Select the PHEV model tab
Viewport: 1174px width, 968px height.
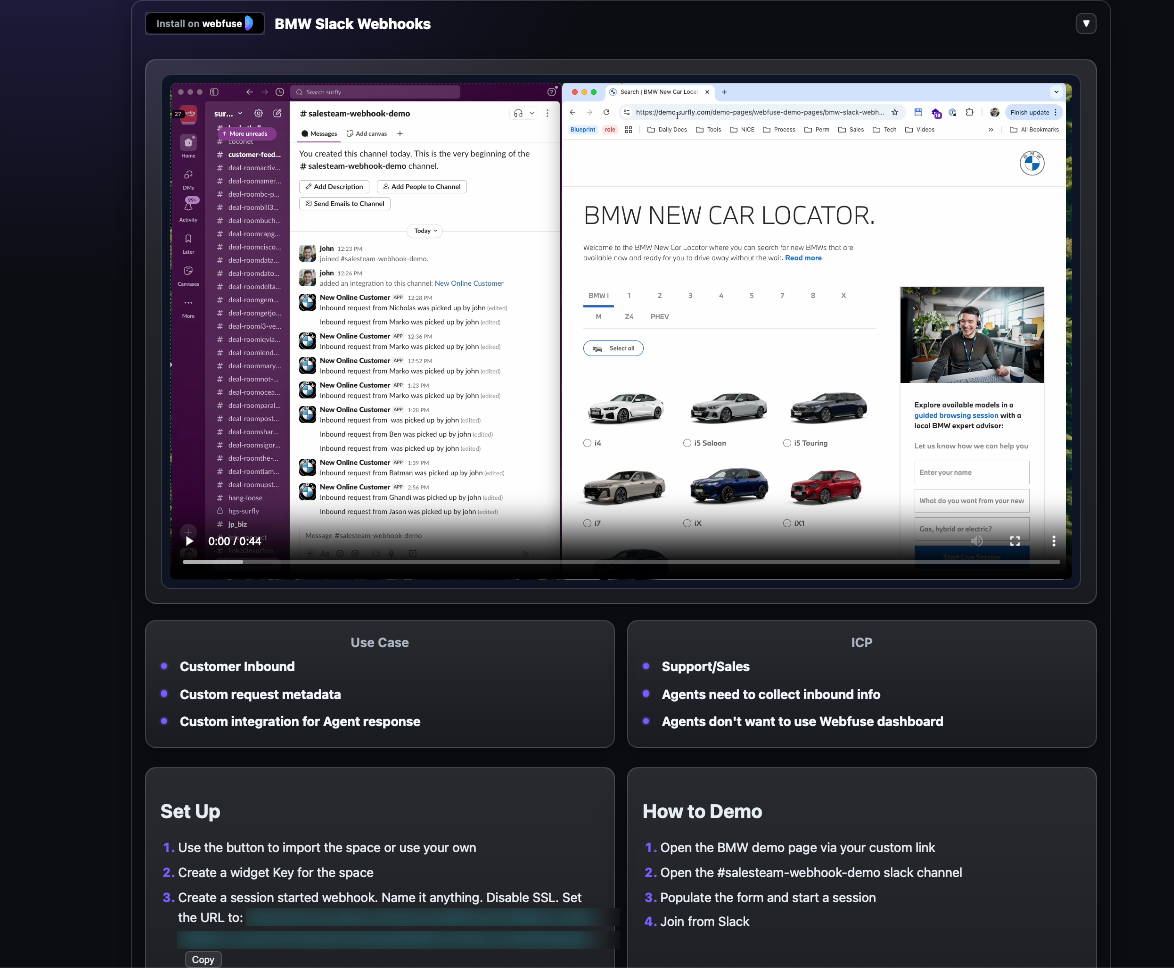tap(660, 317)
